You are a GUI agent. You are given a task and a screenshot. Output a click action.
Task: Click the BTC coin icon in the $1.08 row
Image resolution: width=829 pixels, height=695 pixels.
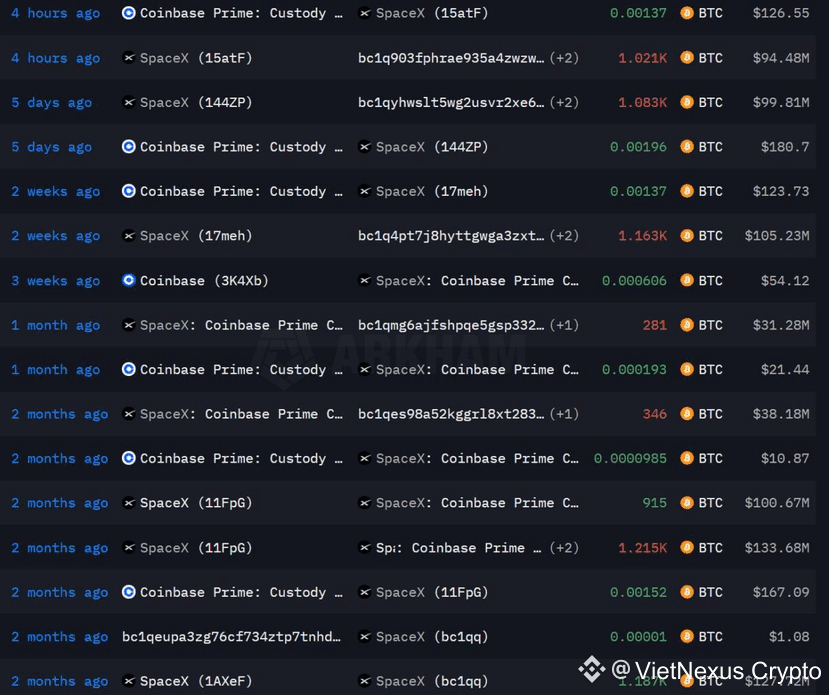pyautogui.click(x=687, y=636)
